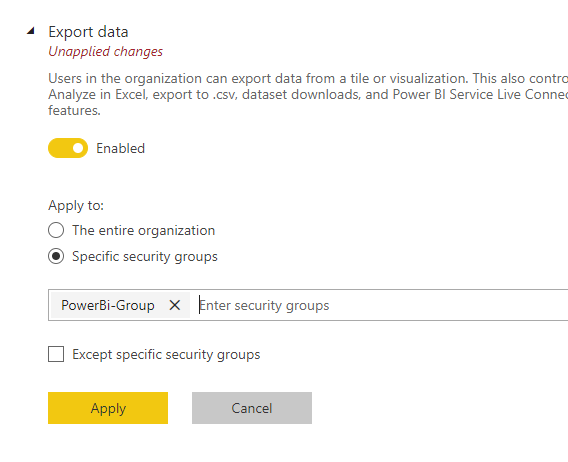Toggle the Enabled switch off
This screenshot has height=462, width=568.
(x=68, y=148)
